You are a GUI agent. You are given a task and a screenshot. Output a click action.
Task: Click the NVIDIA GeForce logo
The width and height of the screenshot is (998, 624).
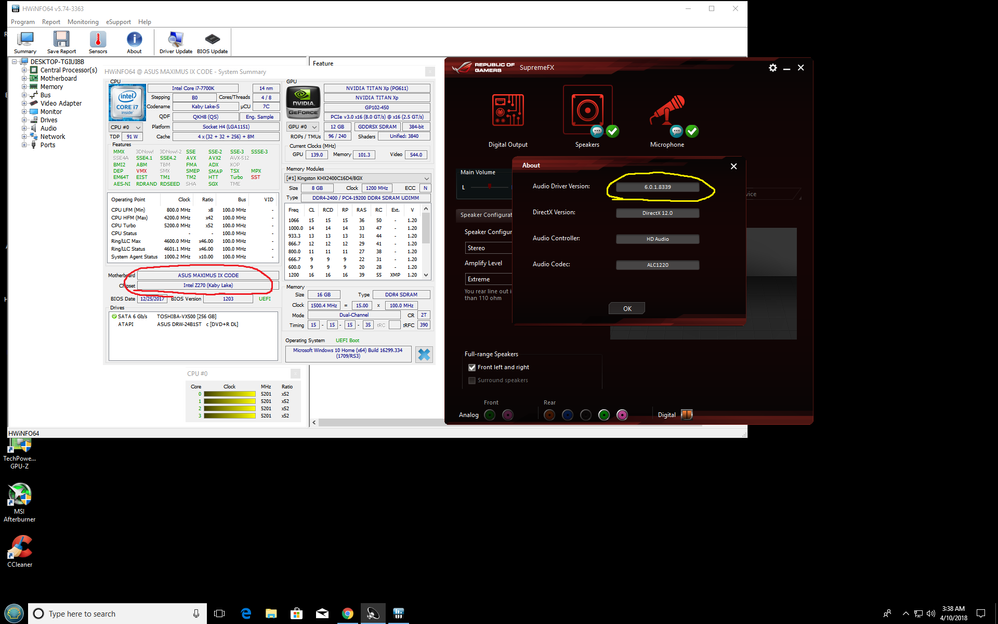tap(303, 102)
